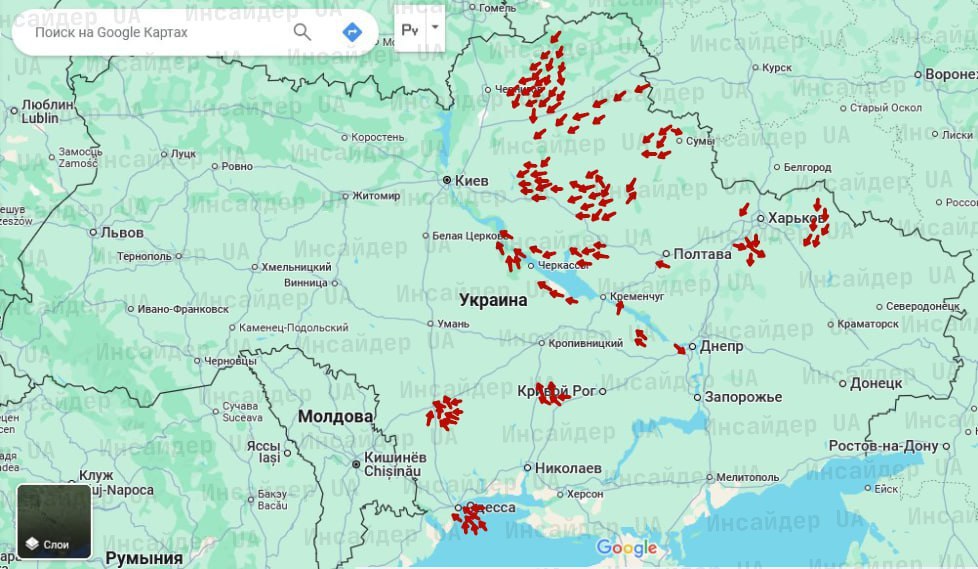Click the Запорожье city label
978x569 pixels.
click(x=743, y=397)
